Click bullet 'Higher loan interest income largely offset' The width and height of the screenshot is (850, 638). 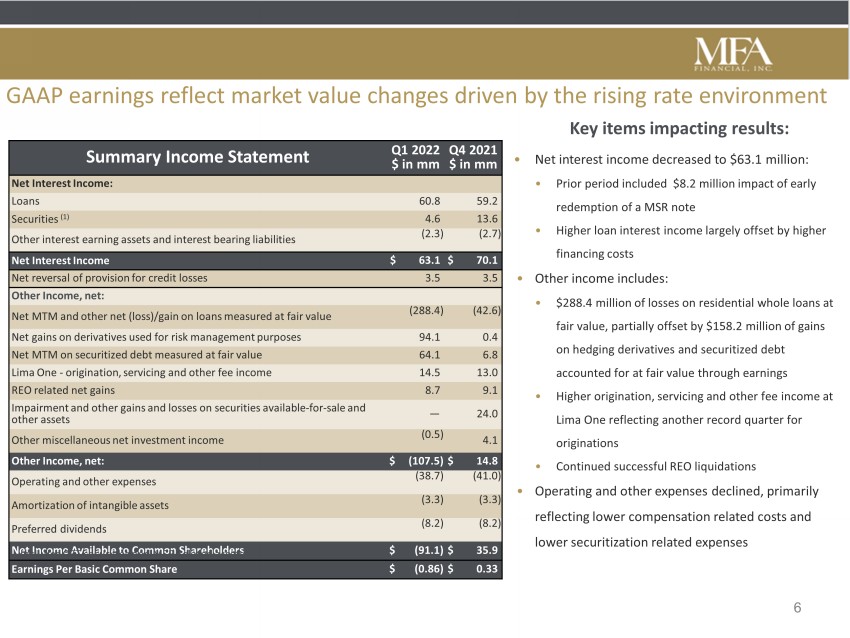point(691,242)
